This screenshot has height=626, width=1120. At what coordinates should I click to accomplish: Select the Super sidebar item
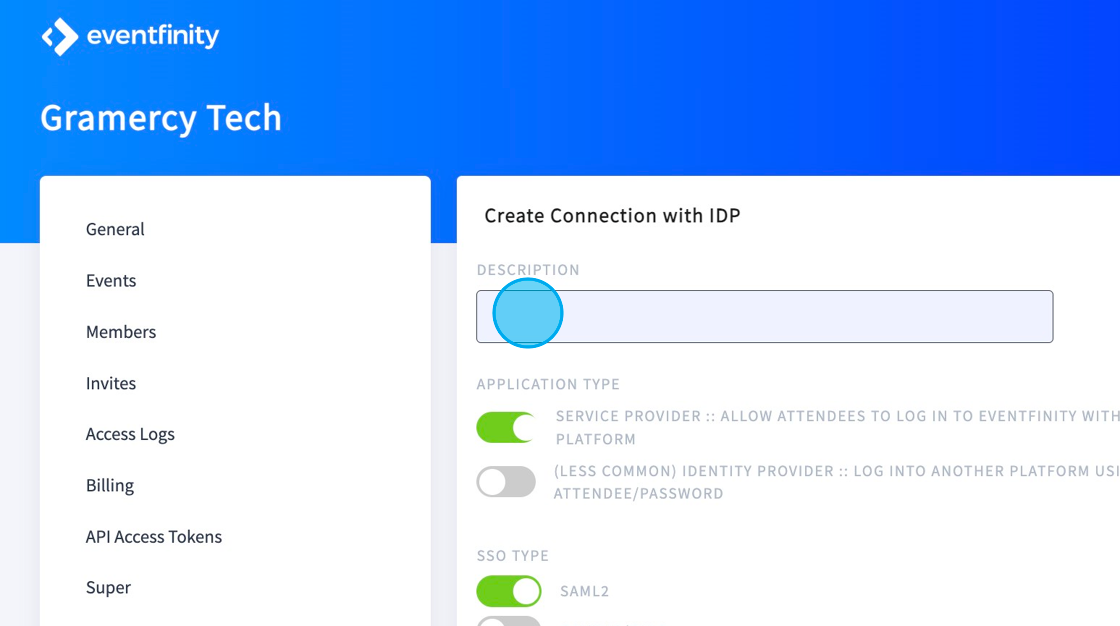pos(109,588)
